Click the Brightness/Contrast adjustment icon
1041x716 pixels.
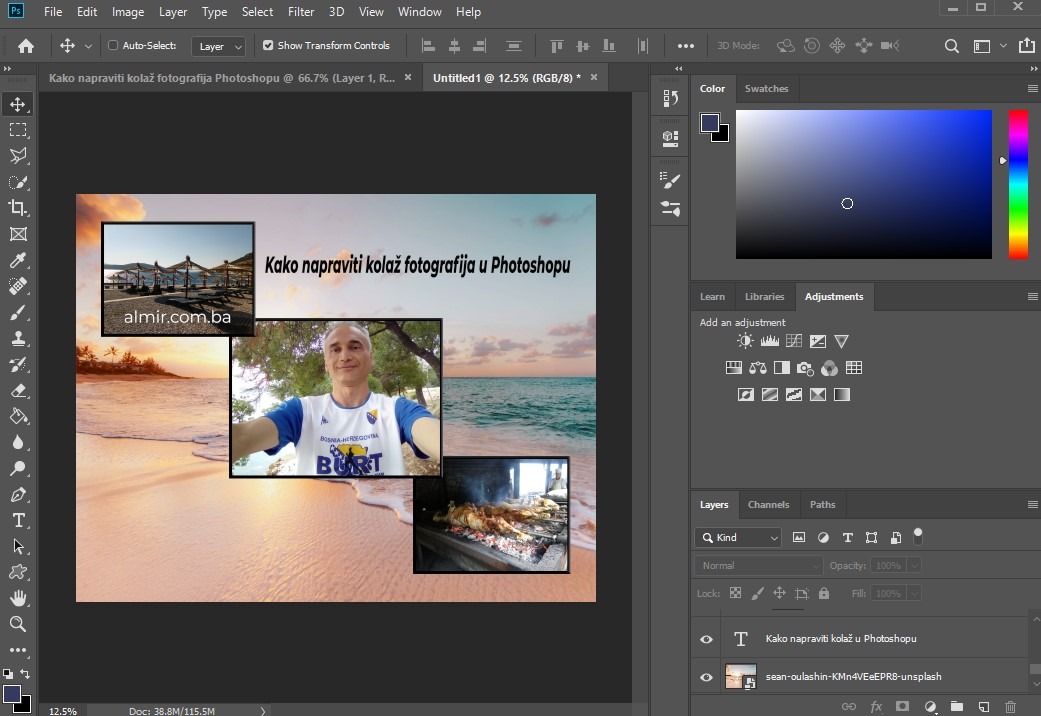(745, 341)
